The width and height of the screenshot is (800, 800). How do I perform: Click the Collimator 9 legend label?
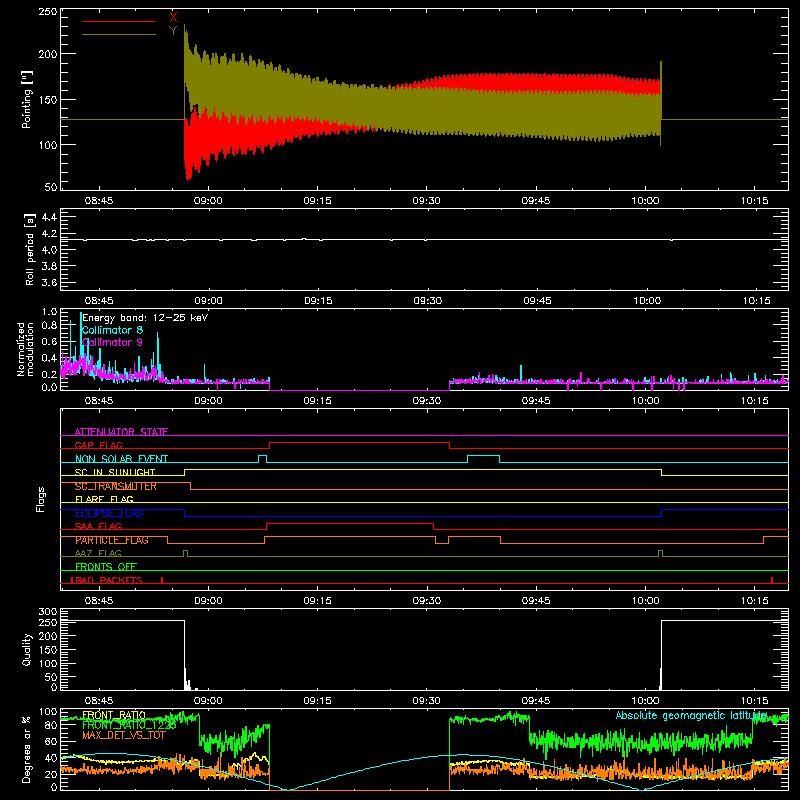click(112, 342)
